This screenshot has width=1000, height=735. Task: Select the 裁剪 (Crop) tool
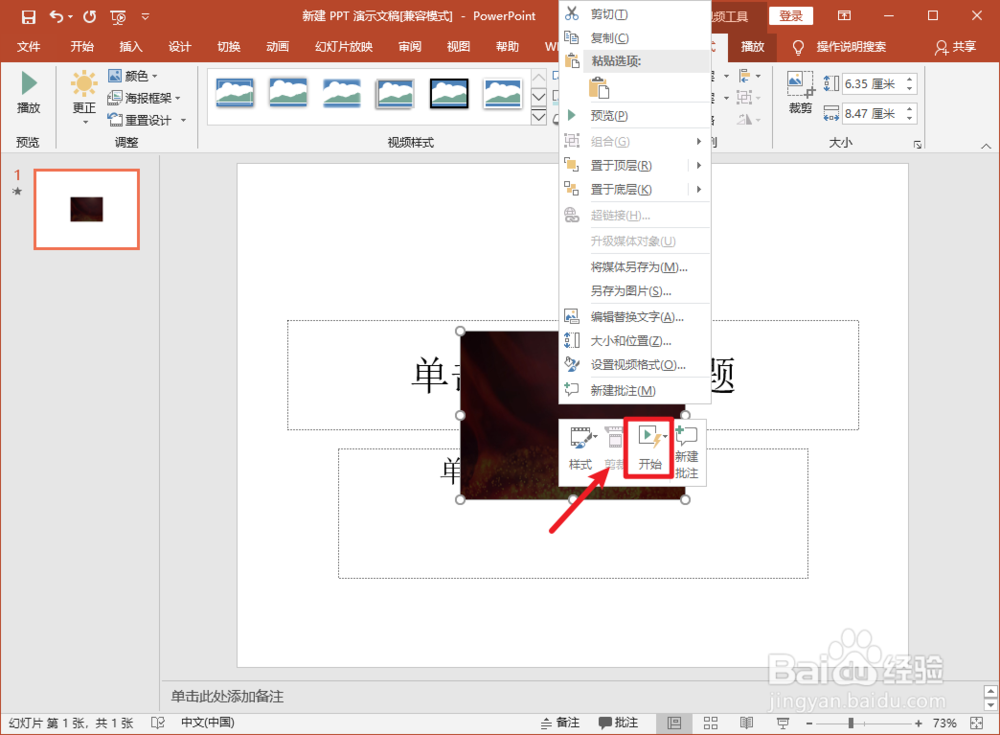click(x=799, y=90)
